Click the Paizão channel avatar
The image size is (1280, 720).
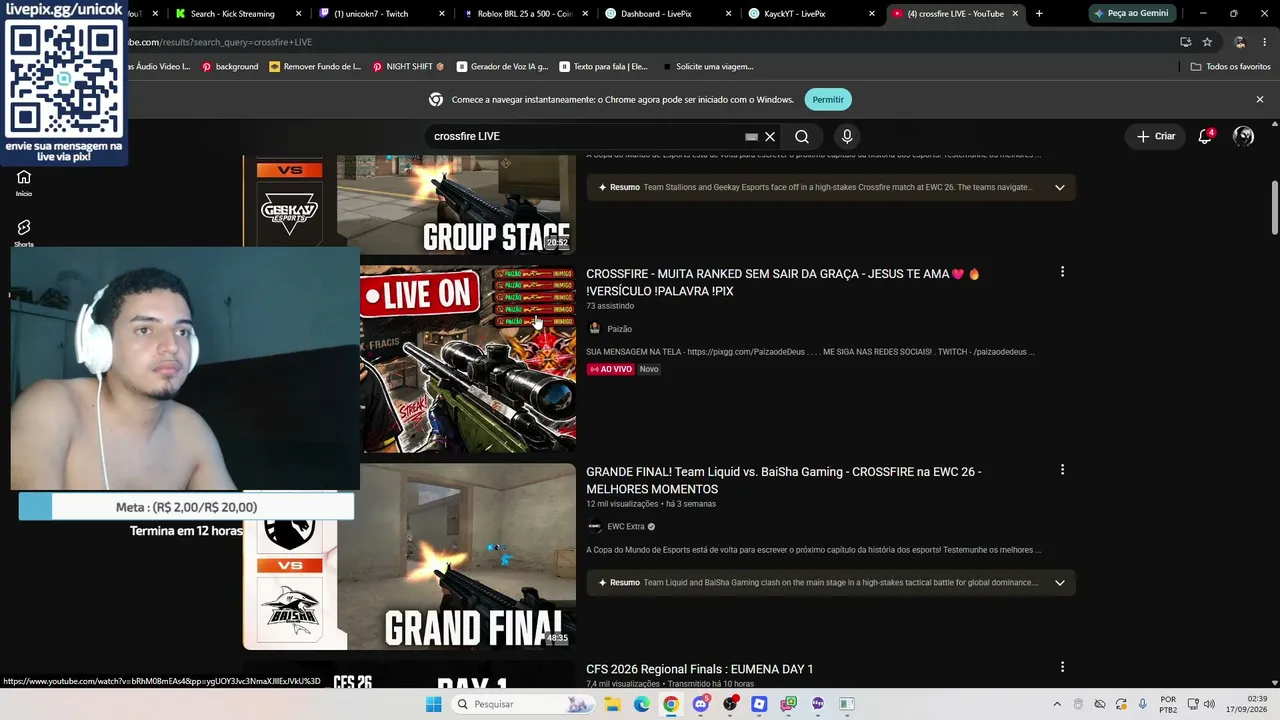click(594, 329)
